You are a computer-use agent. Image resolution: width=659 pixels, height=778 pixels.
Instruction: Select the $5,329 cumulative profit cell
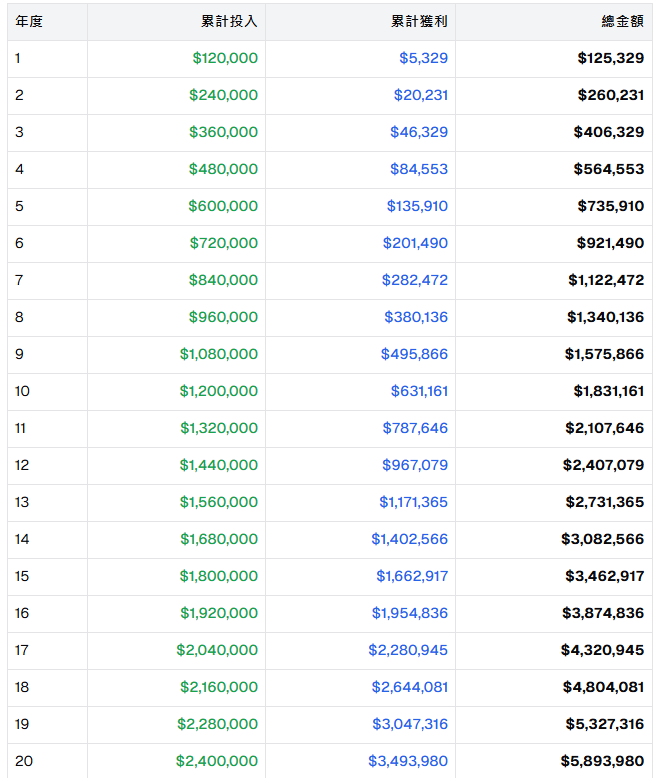pos(423,58)
